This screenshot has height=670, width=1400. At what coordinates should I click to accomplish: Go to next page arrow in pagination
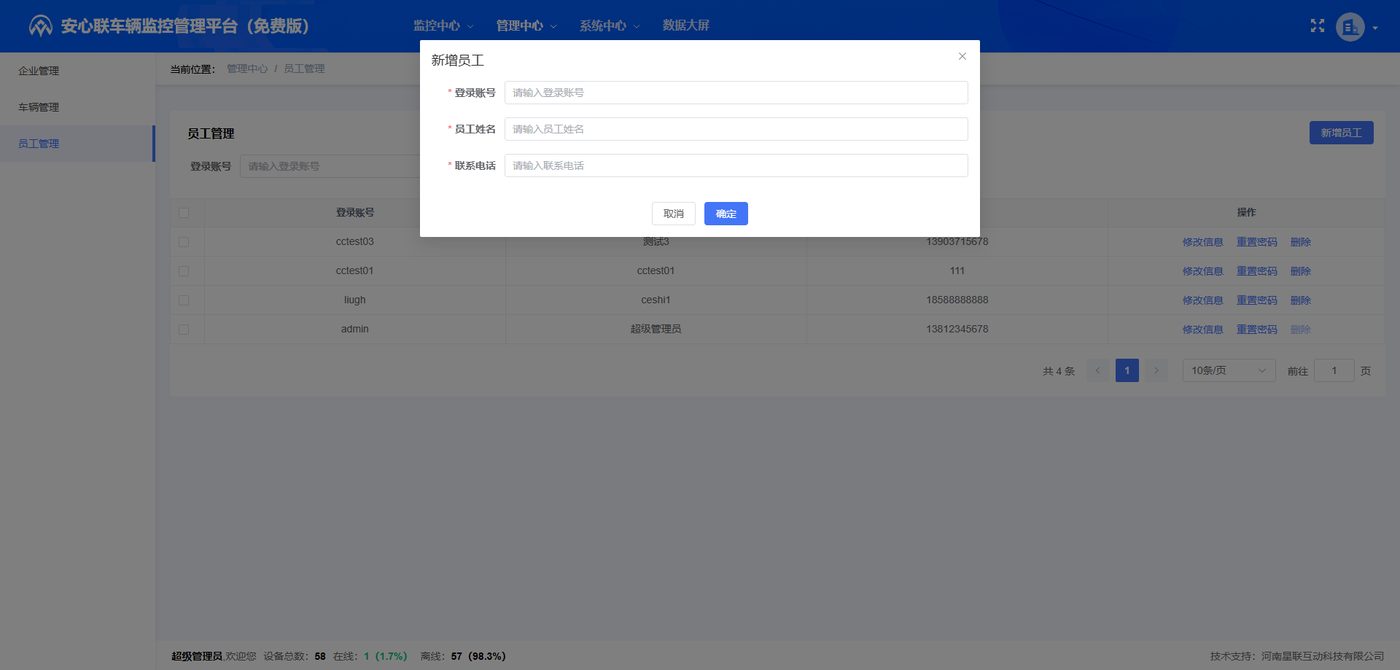tap(1156, 371)
